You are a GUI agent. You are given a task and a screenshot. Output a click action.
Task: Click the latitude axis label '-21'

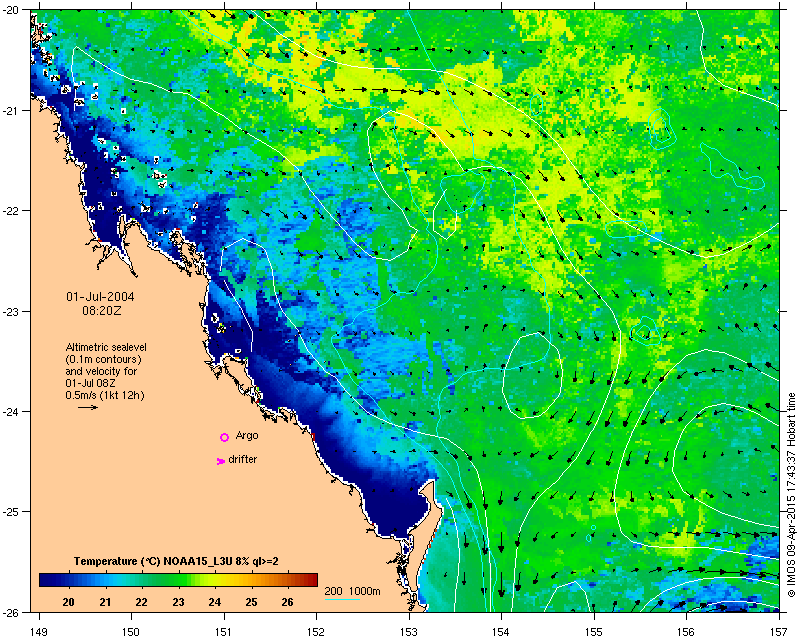(x=11, y=111)
